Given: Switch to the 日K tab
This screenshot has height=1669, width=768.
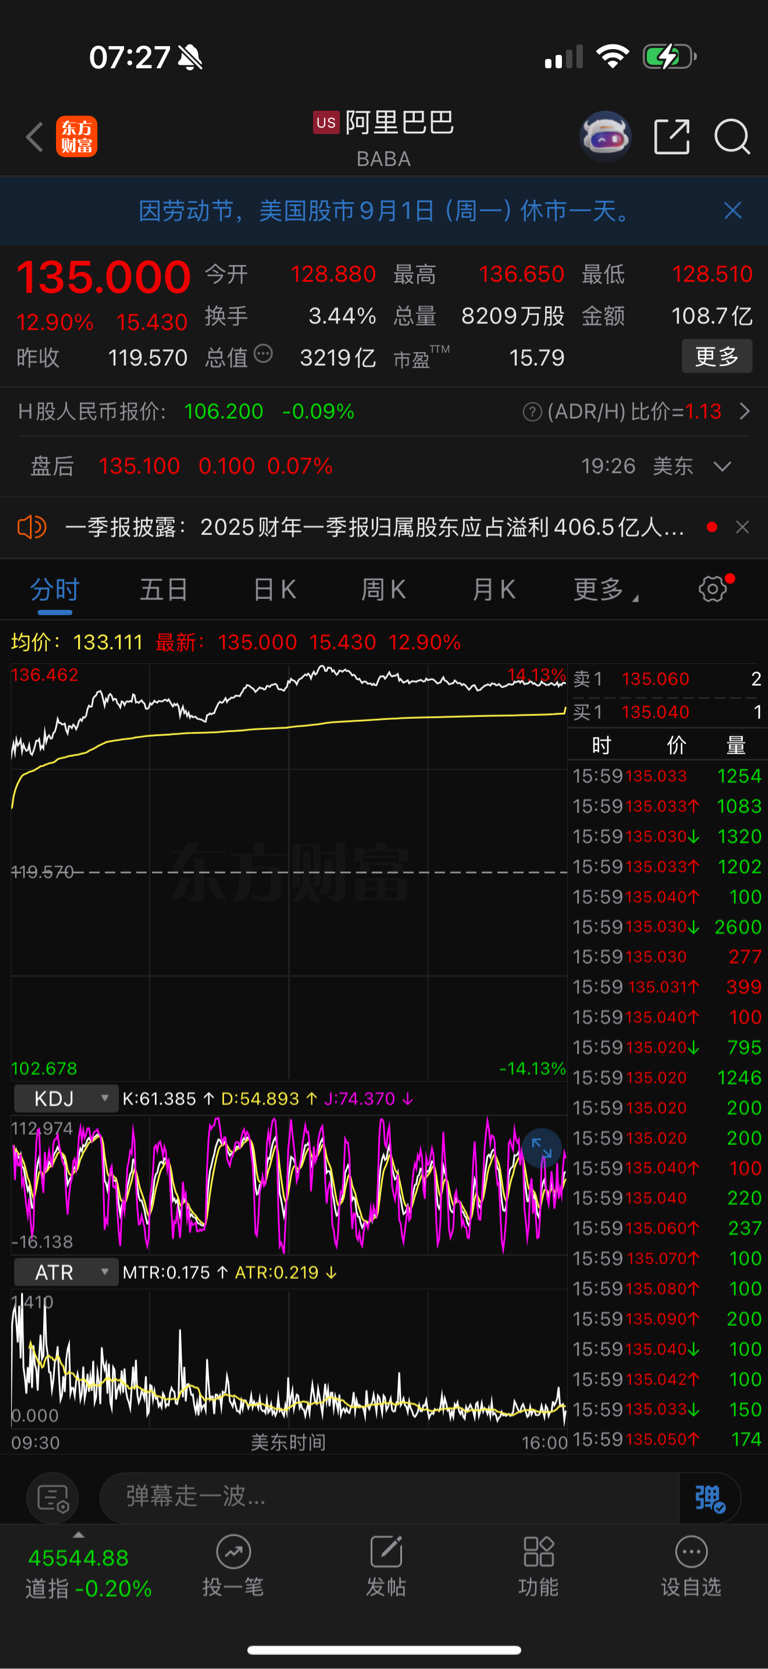Looking at the screenshot, I should click(x=274, y=590).
